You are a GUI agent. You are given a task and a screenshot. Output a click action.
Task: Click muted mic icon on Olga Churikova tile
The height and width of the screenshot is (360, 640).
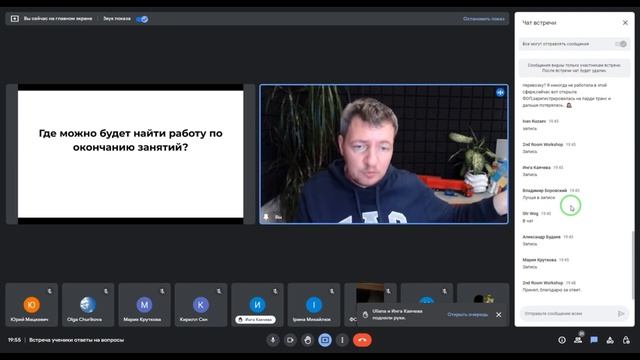pos(106,291)
